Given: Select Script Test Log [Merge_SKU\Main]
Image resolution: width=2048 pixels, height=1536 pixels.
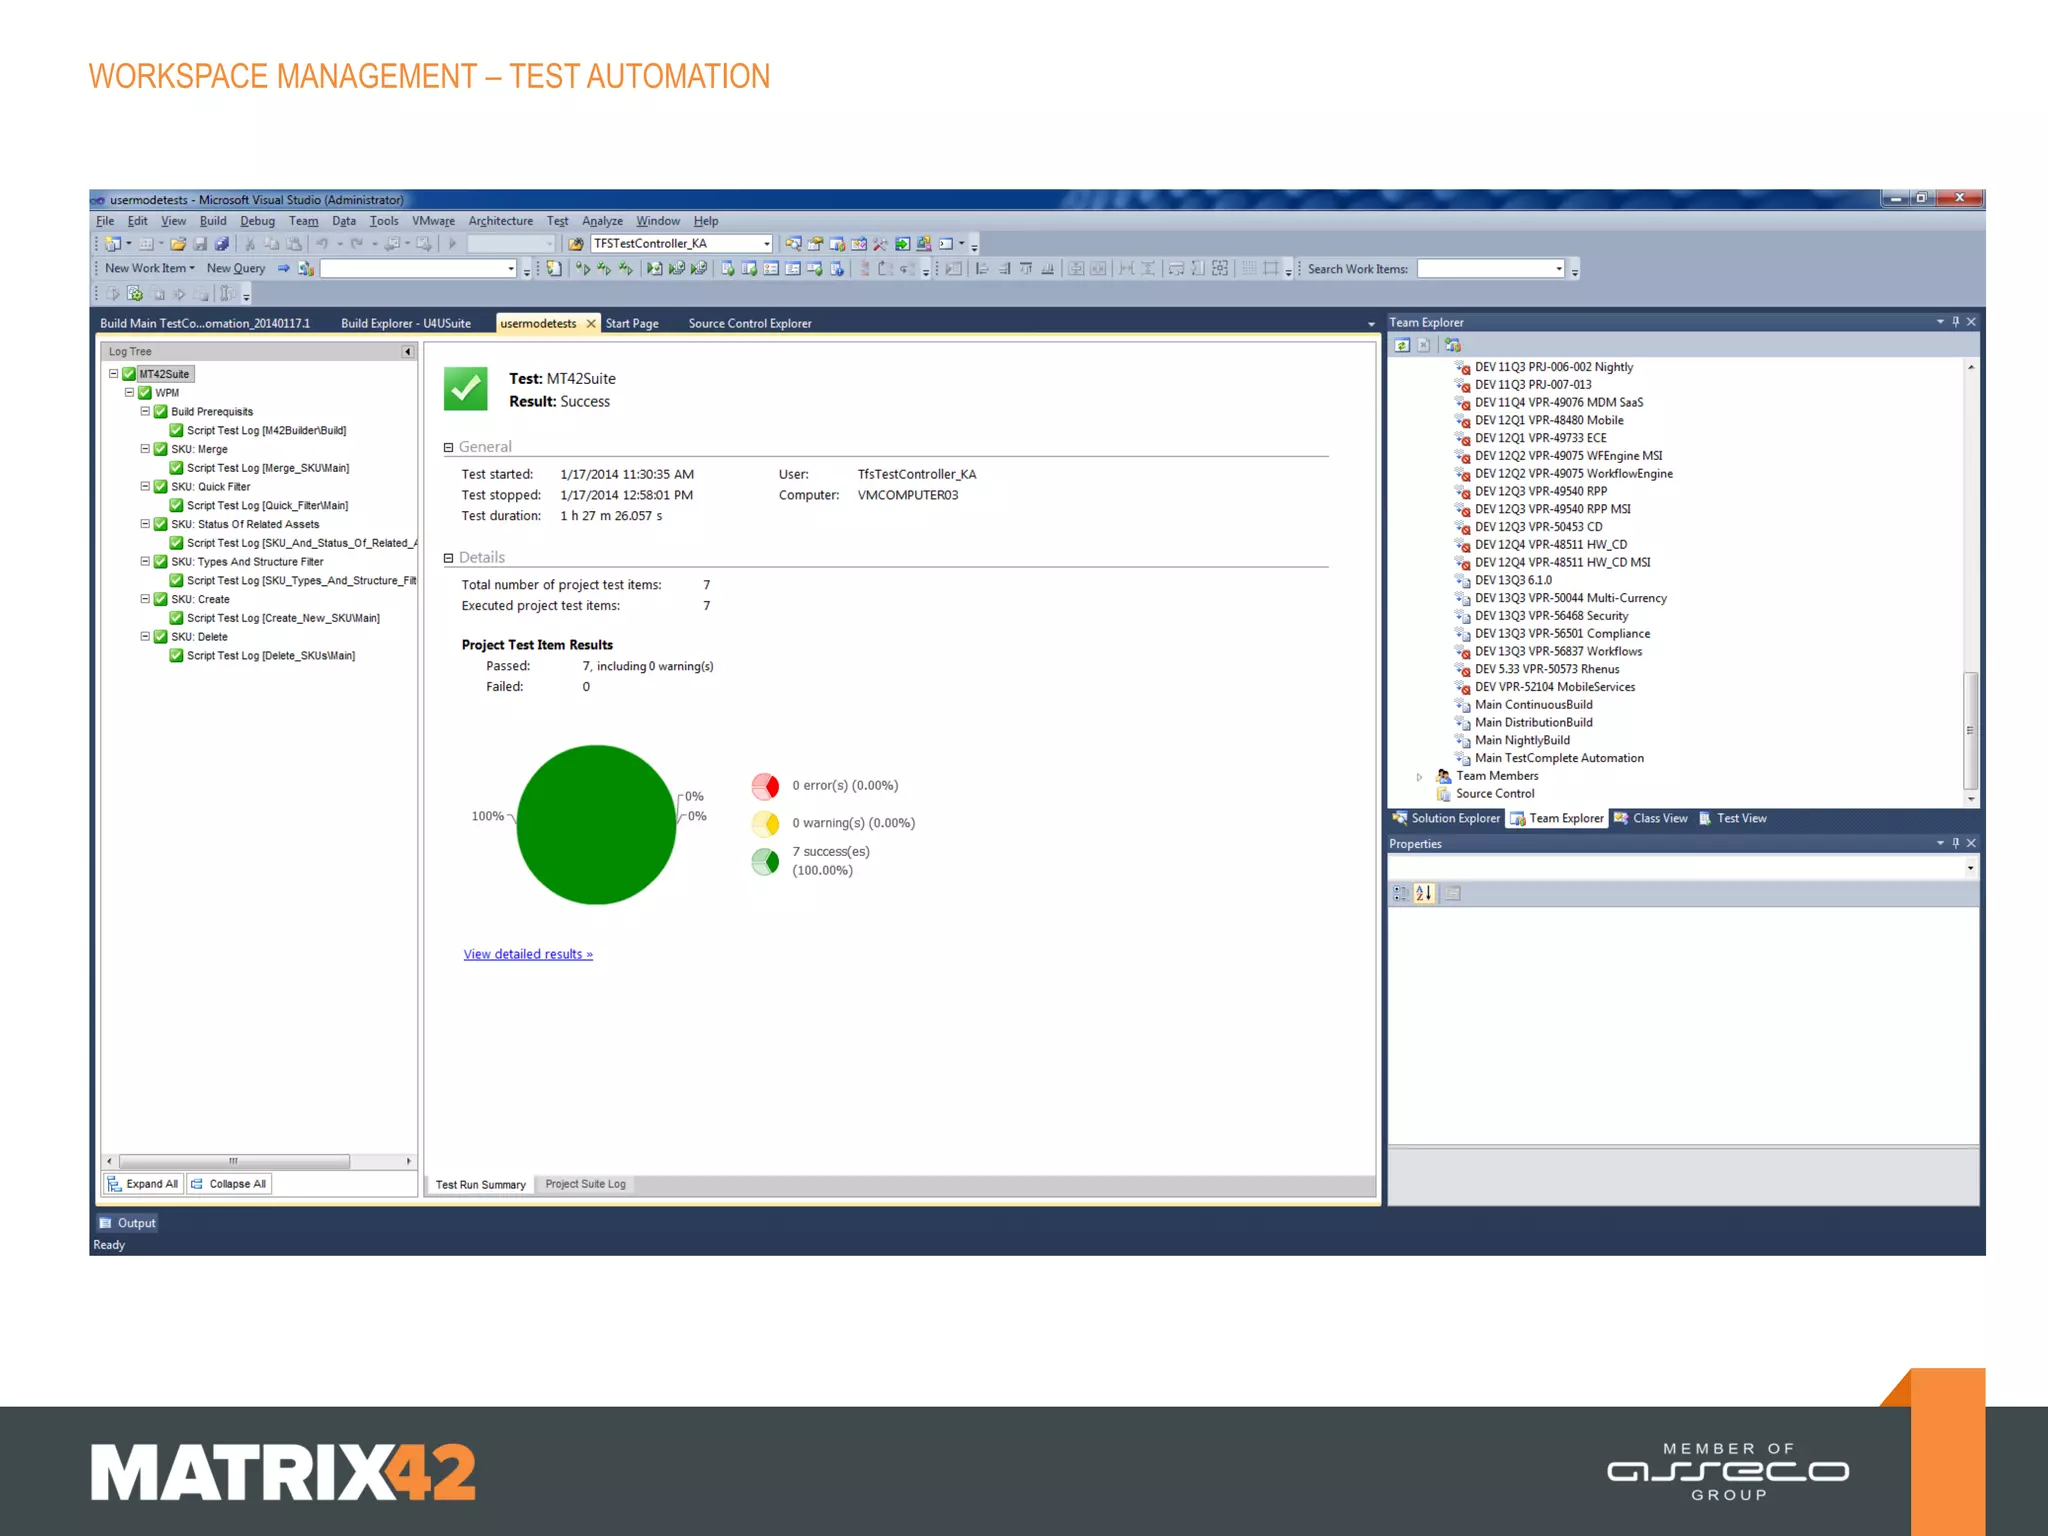Looking at the screenshot, I should point(268,468).
